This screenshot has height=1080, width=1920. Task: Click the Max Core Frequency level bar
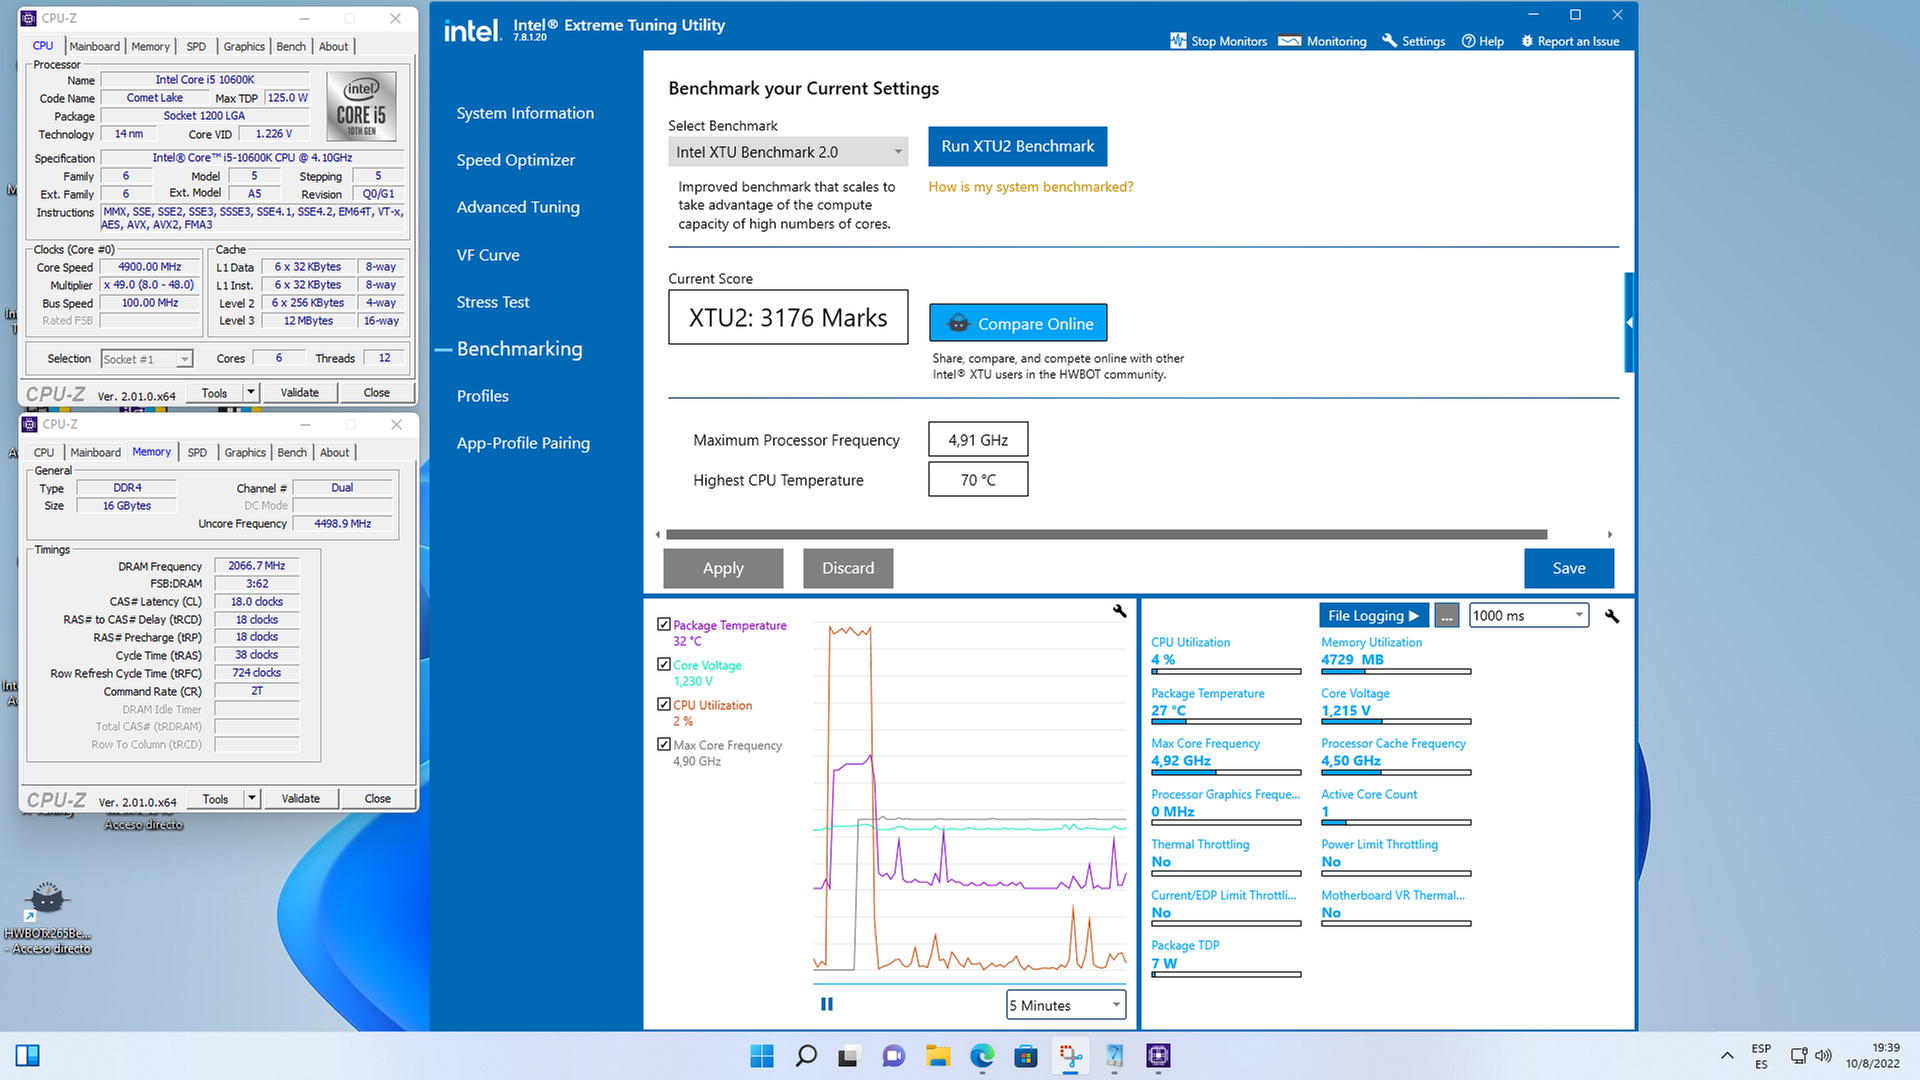pos(1226,772)
